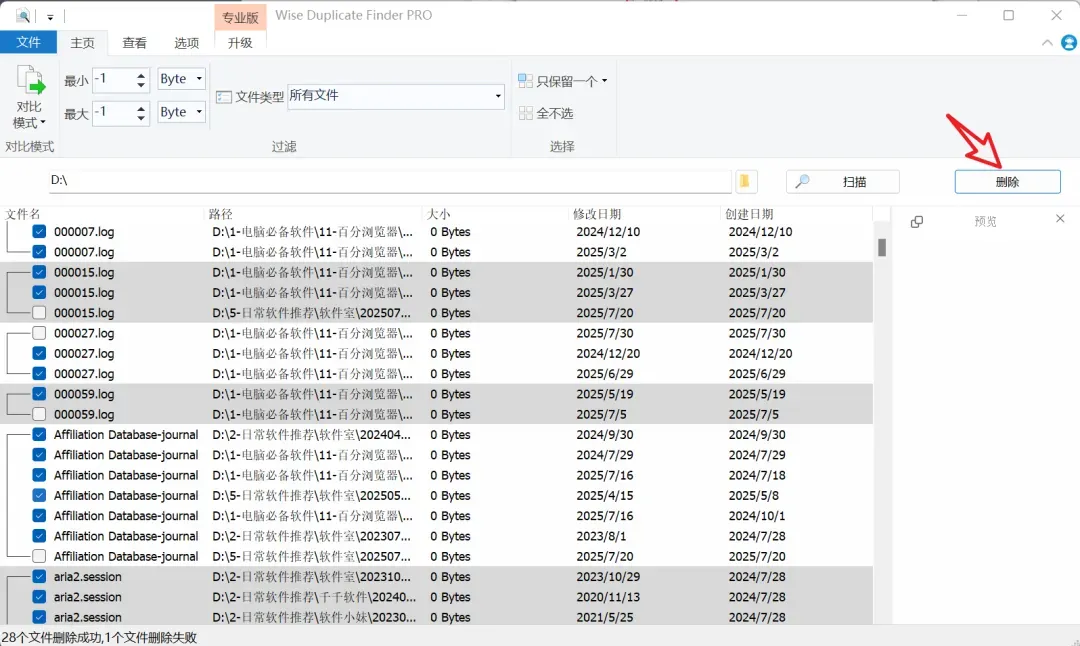Select Affiliation Database-journal name dated 2025/4/15

tap(126, 496)
